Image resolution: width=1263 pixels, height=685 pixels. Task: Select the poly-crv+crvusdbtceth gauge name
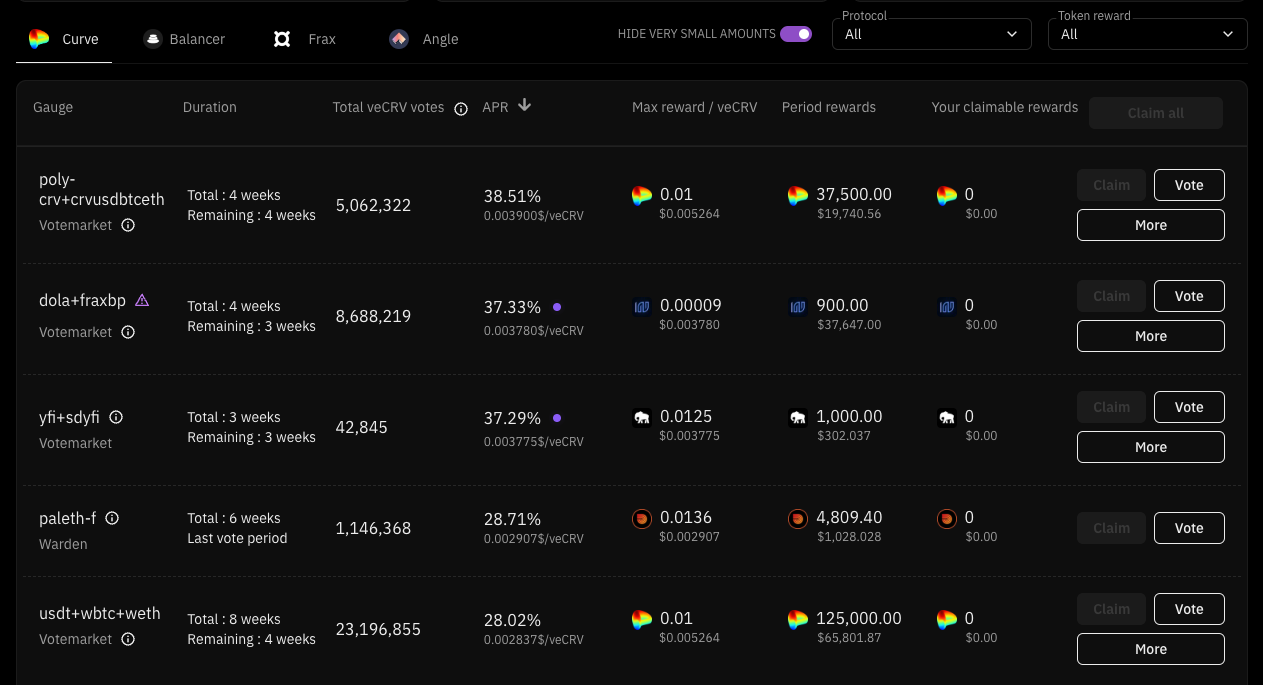coord(102,189)
